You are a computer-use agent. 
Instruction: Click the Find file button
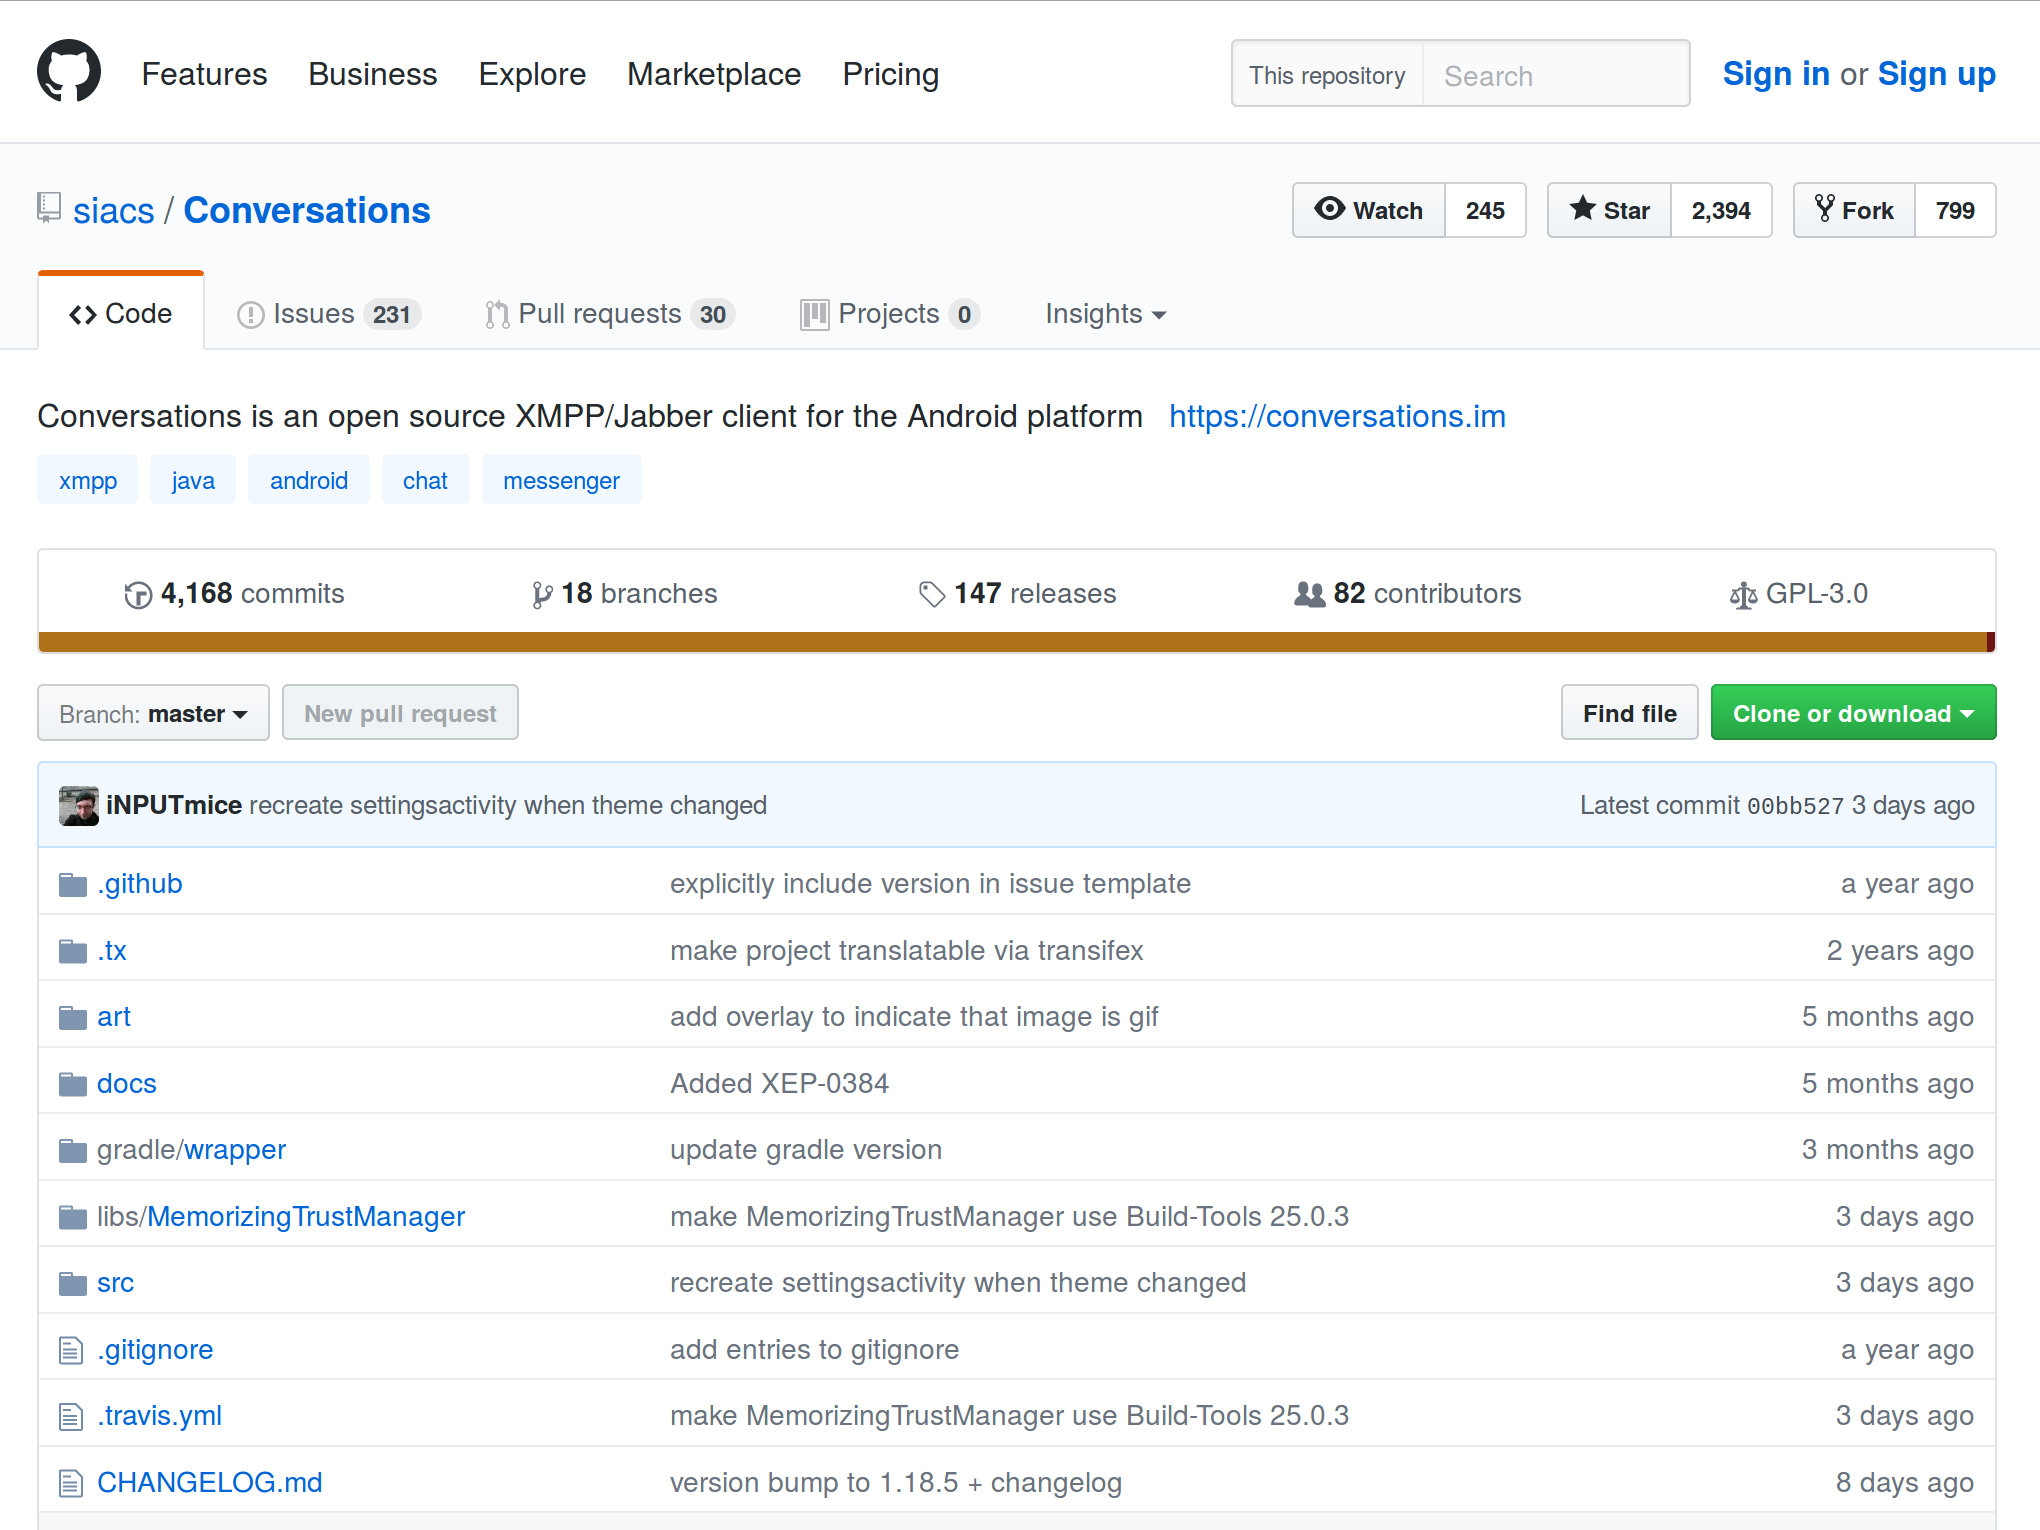pos(1629,713)
